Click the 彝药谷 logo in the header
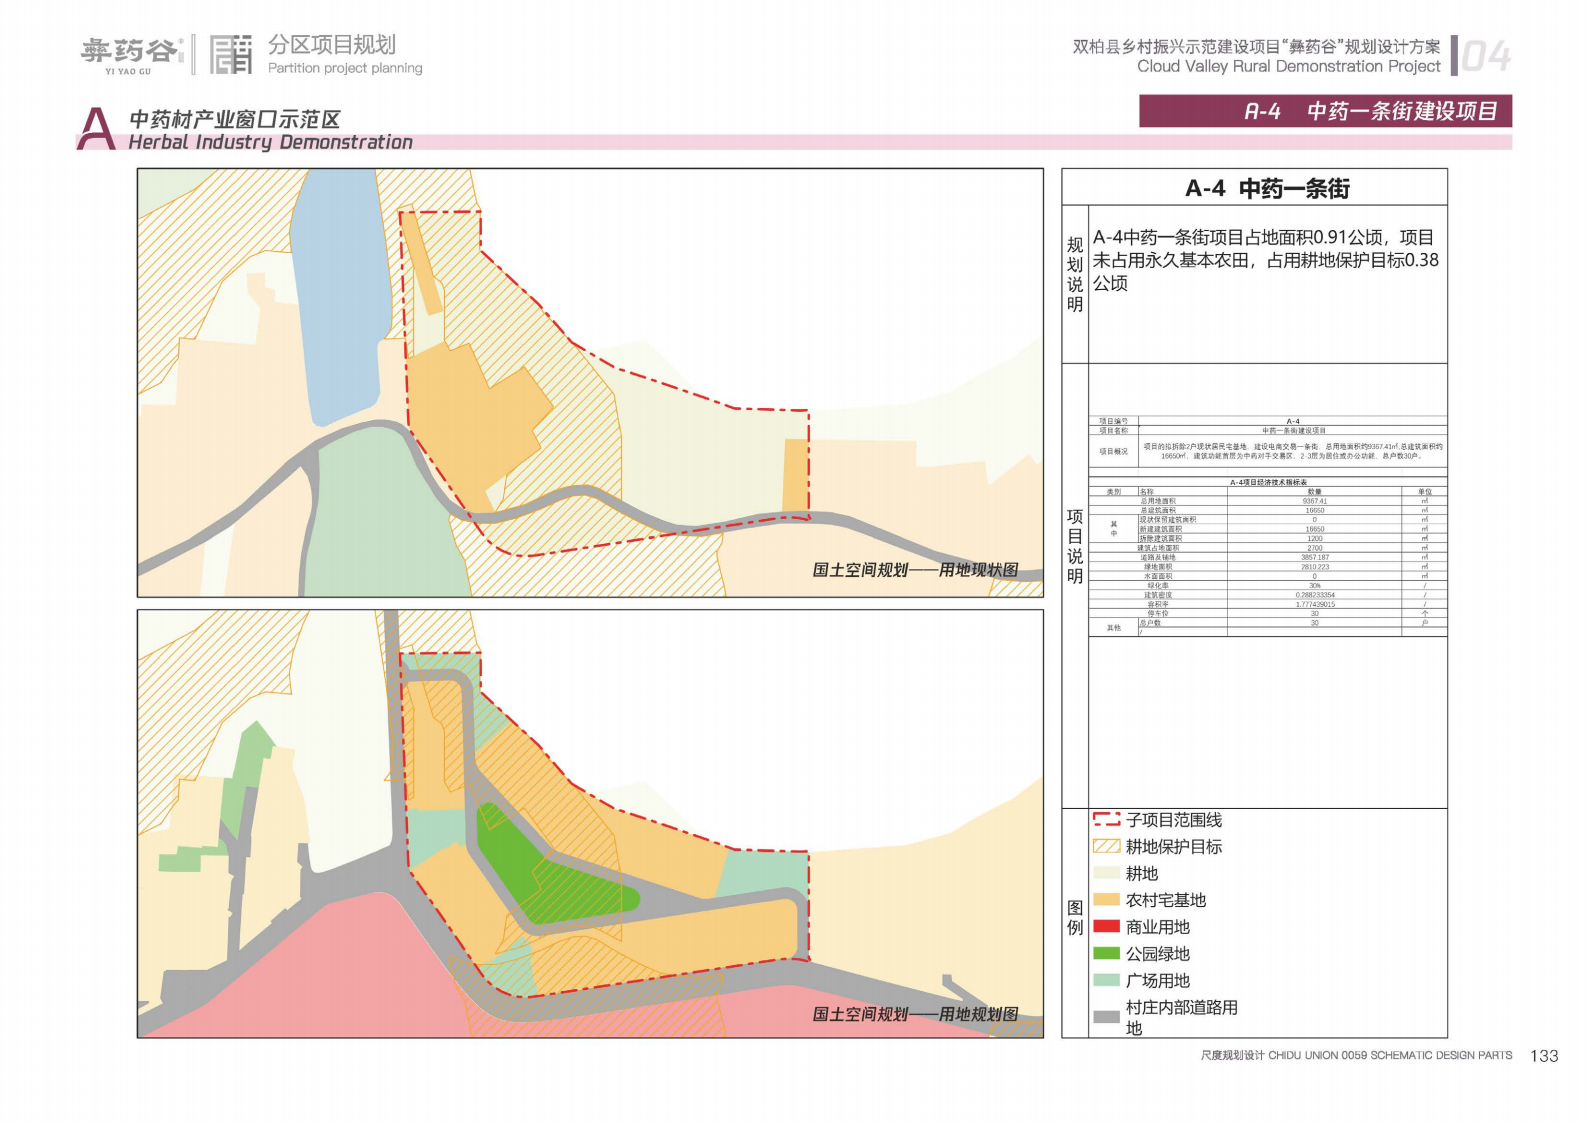Image resolution: width=1588 pixels, height=1123 pixels. 130,54
